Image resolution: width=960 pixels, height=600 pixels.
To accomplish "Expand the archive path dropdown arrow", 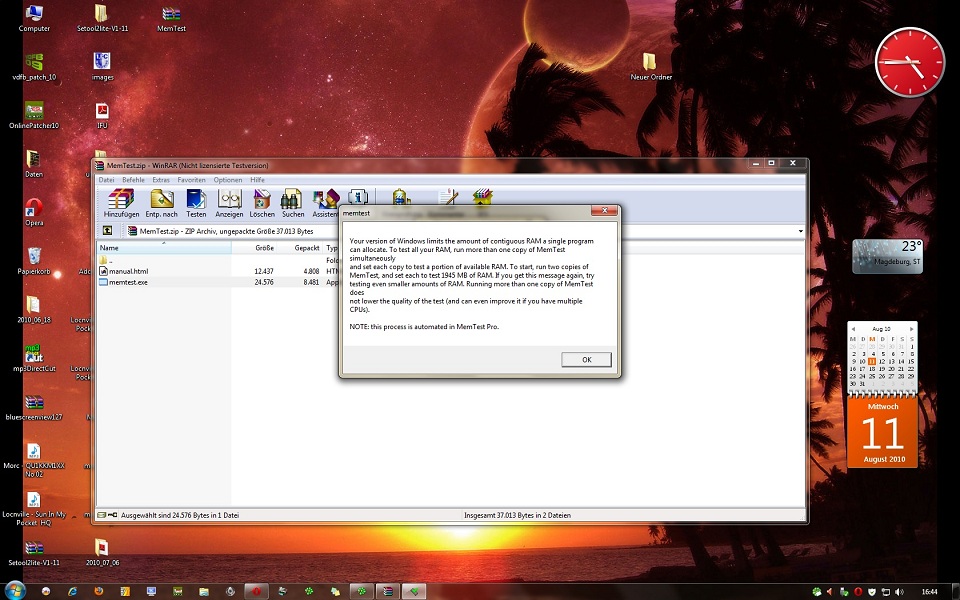I will click(x=801, y=231).
